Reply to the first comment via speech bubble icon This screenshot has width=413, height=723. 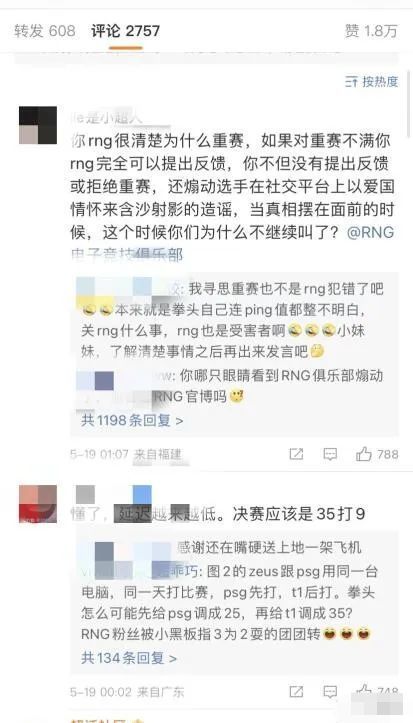(x=330, y=454)
